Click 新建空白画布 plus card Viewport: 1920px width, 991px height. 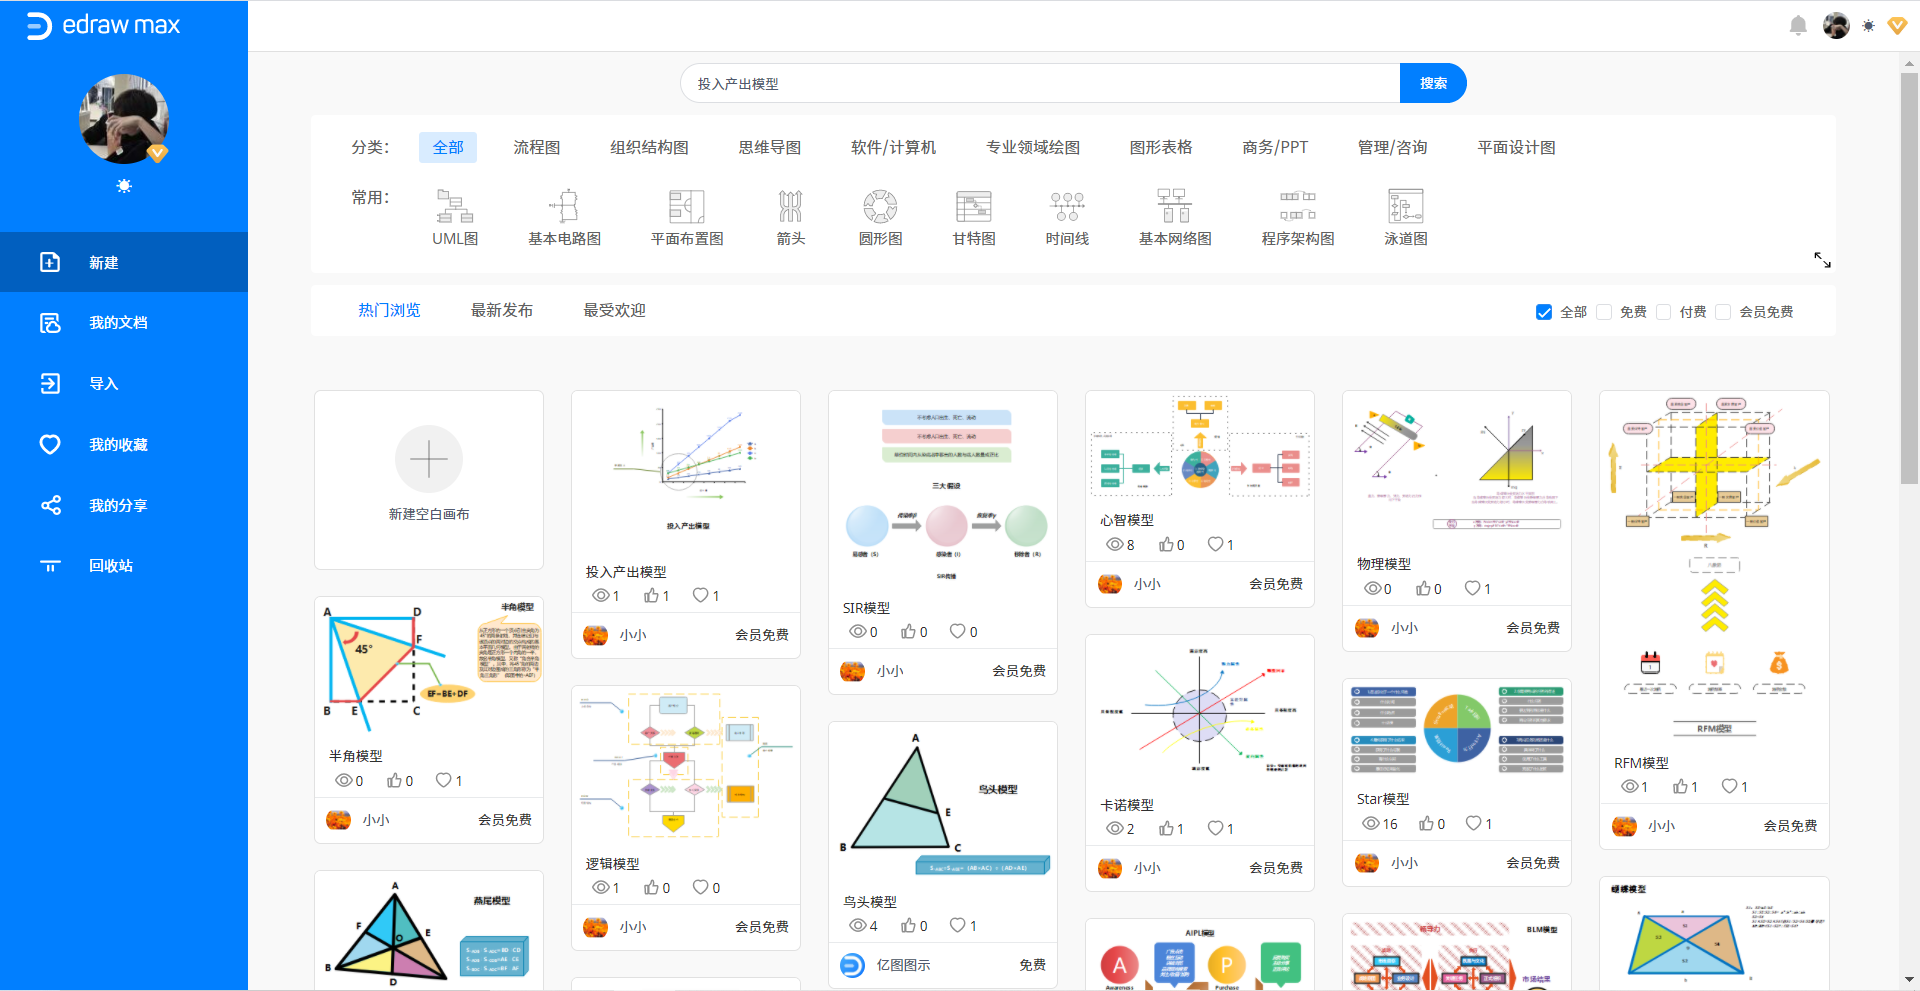[429, 480]
